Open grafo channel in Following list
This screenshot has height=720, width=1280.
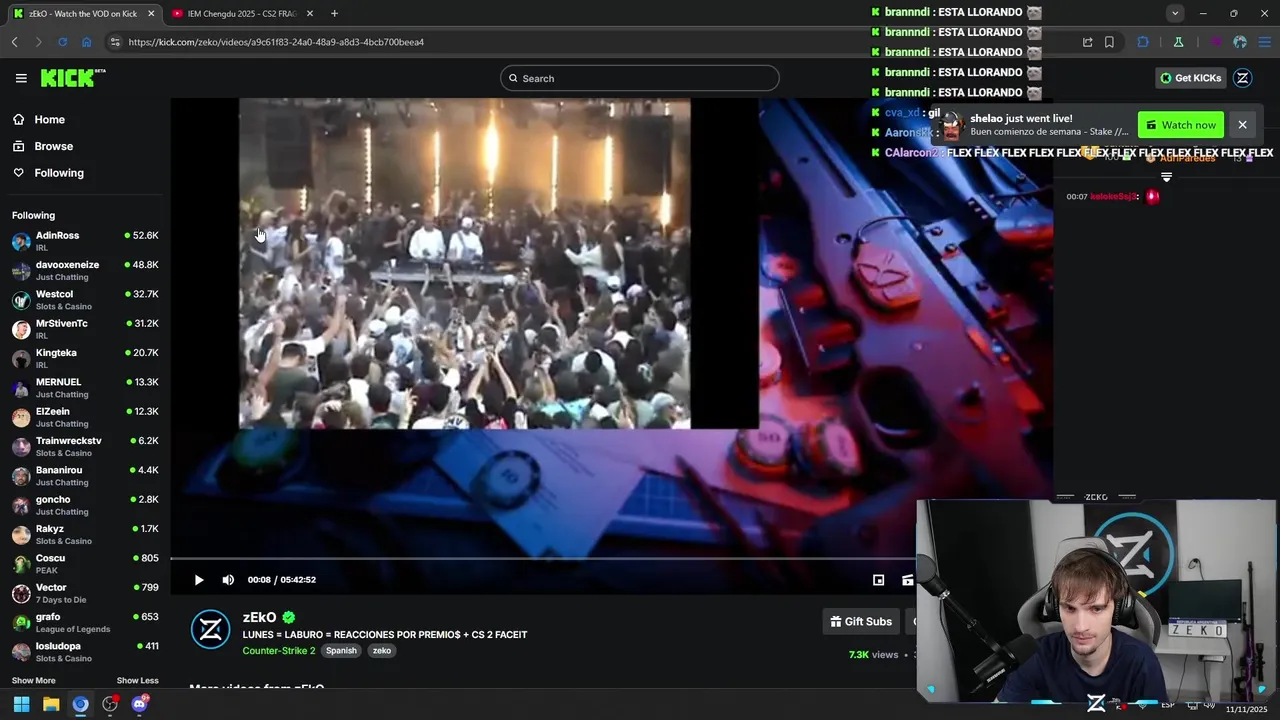click(x=85, y=623)
